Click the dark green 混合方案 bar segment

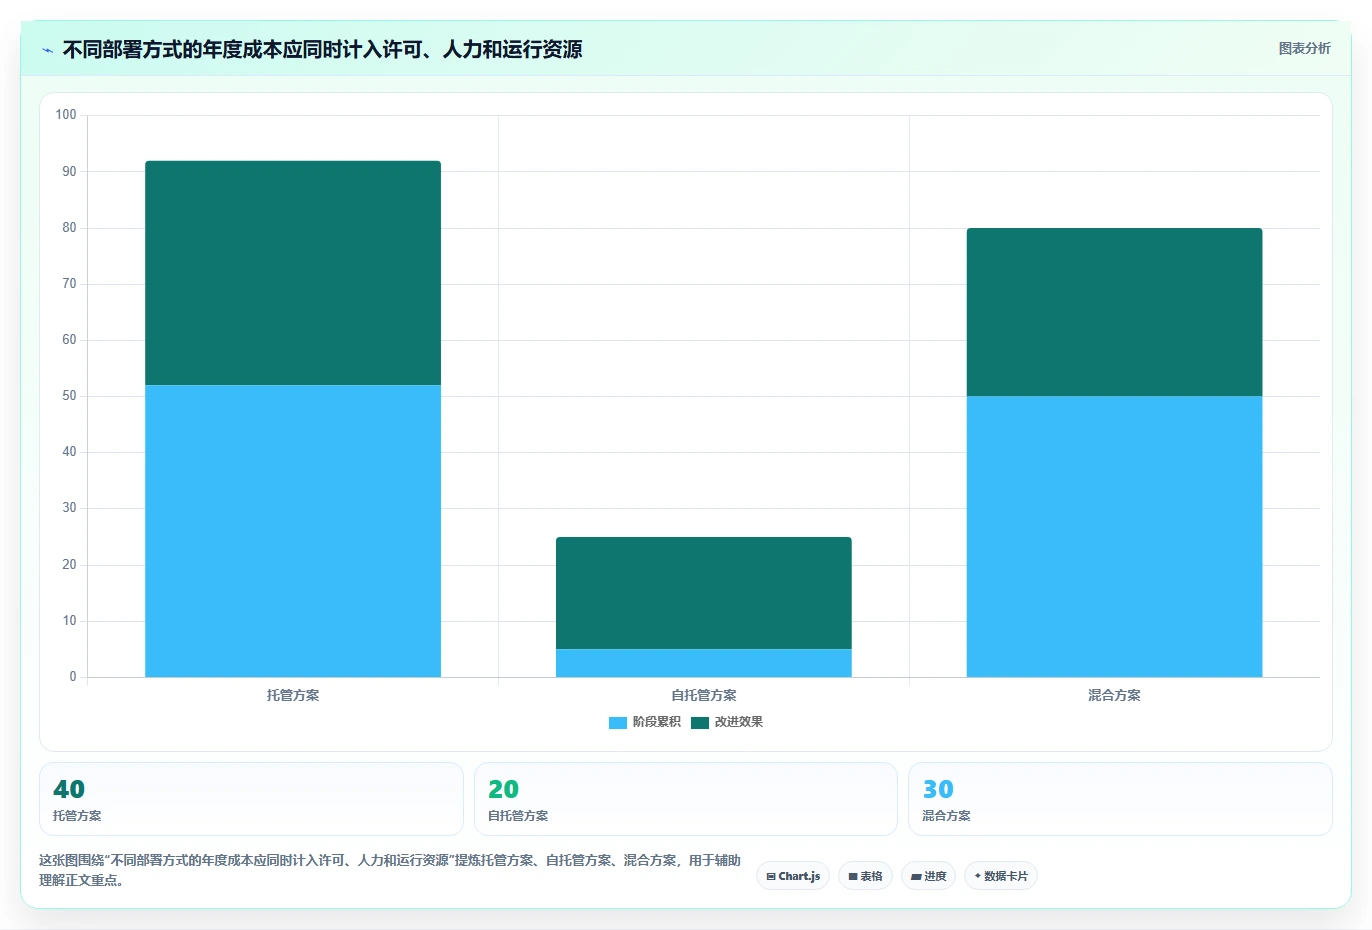[1114, 312]
